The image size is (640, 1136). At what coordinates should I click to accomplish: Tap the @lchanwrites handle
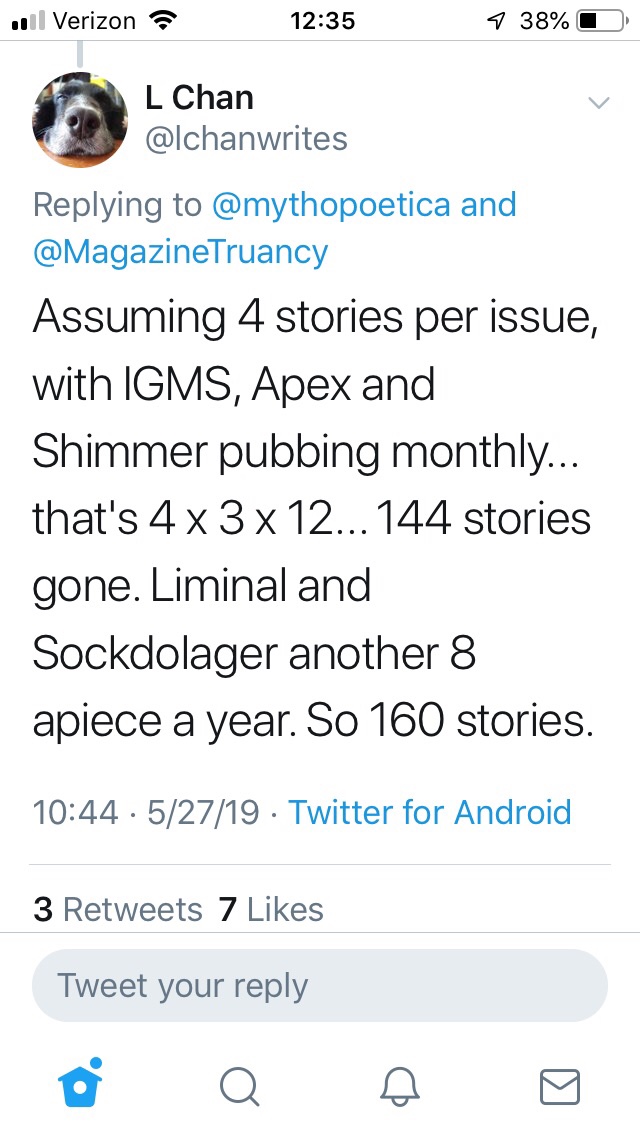(246, 139)
